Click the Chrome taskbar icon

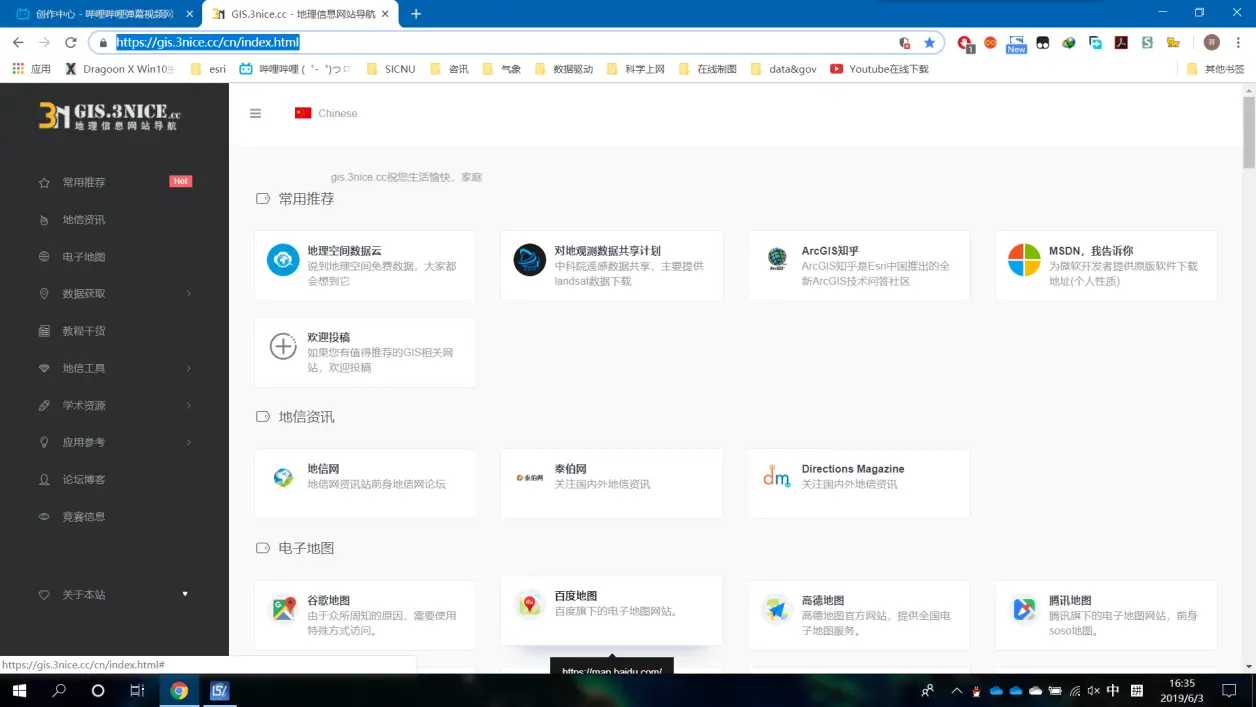point(179,690)
